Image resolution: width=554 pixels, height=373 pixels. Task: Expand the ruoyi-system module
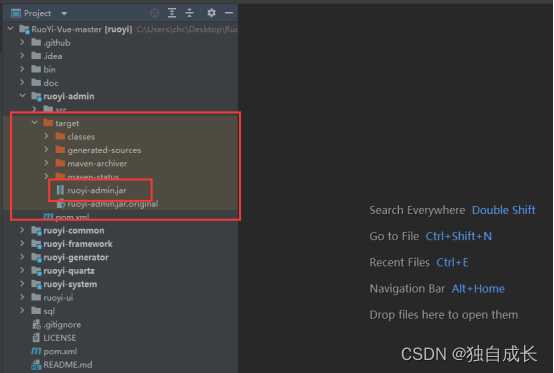[x=22, y=284]
